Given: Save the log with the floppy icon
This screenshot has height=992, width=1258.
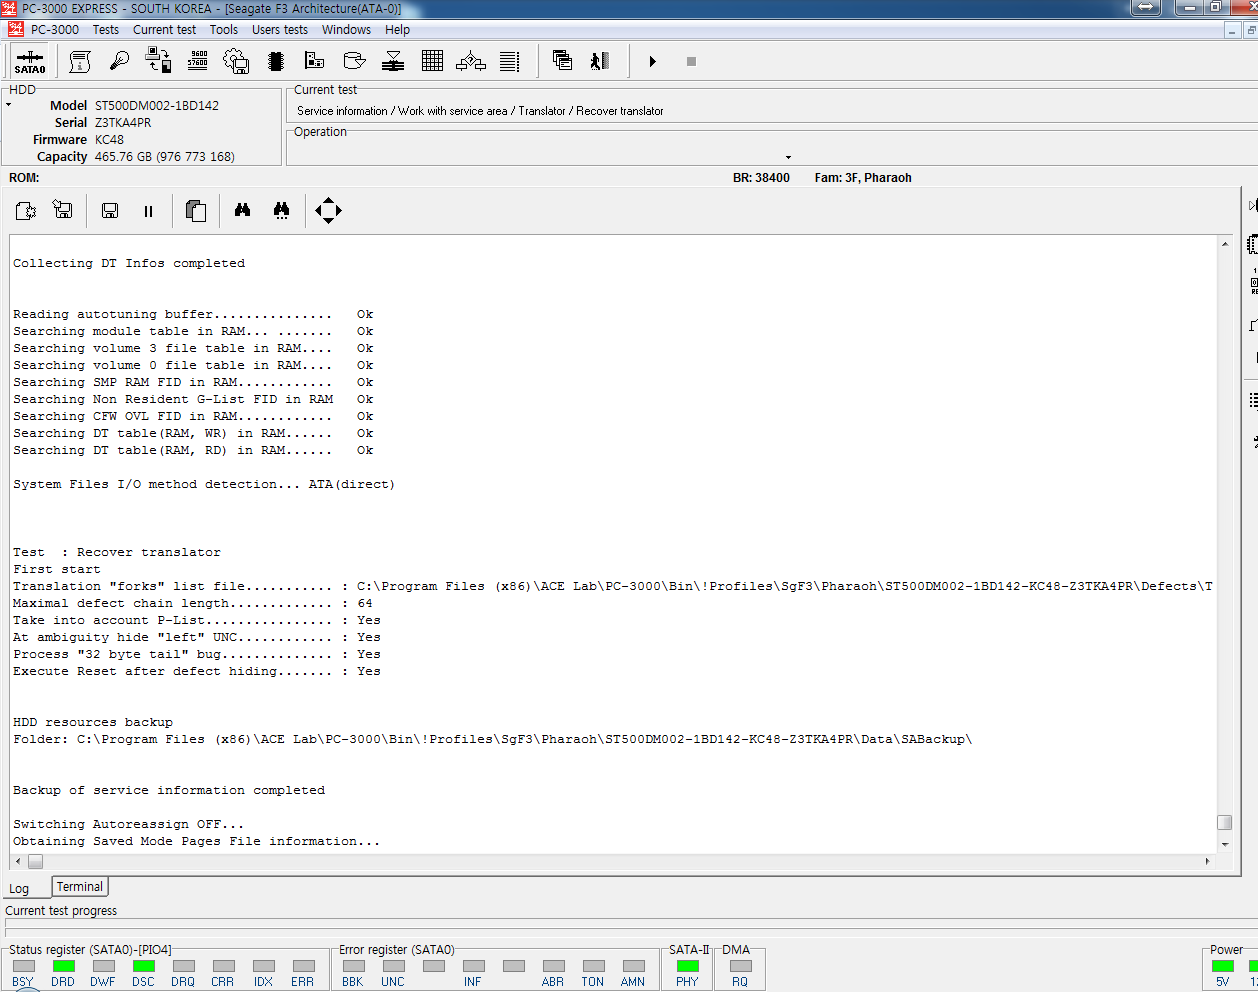Looking at the screenshot, I should pos(110,210).
